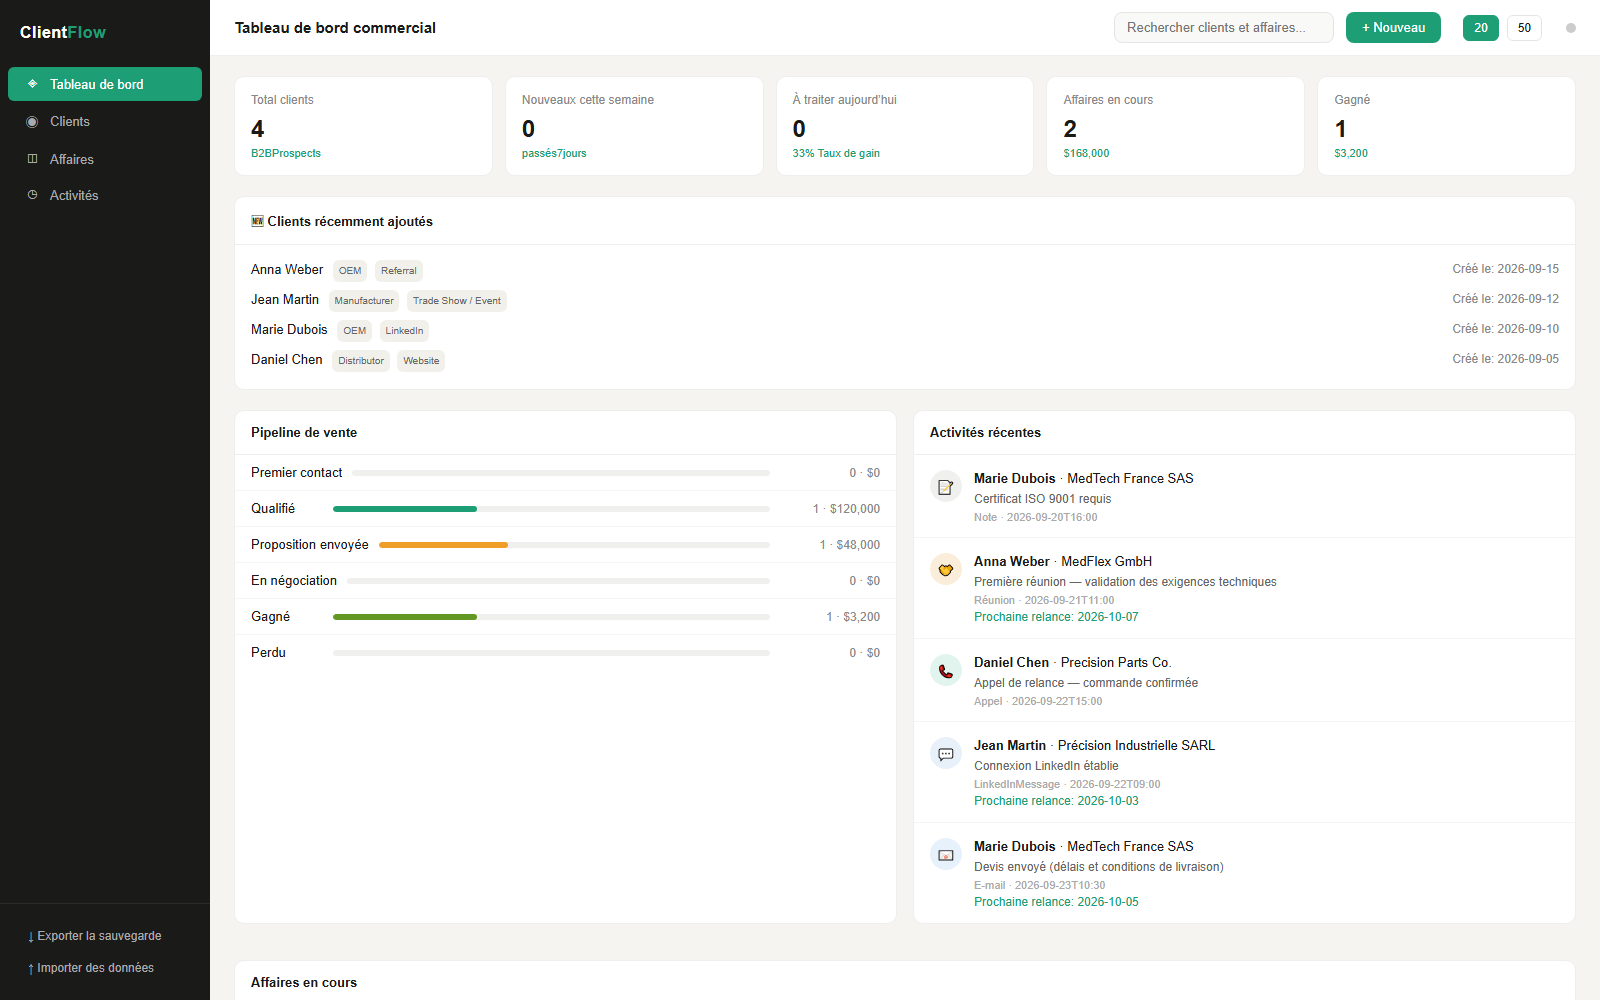Click the Tableau de bord diamond icon
This screenshot has width=1600, height=1000.
point(32,84)
